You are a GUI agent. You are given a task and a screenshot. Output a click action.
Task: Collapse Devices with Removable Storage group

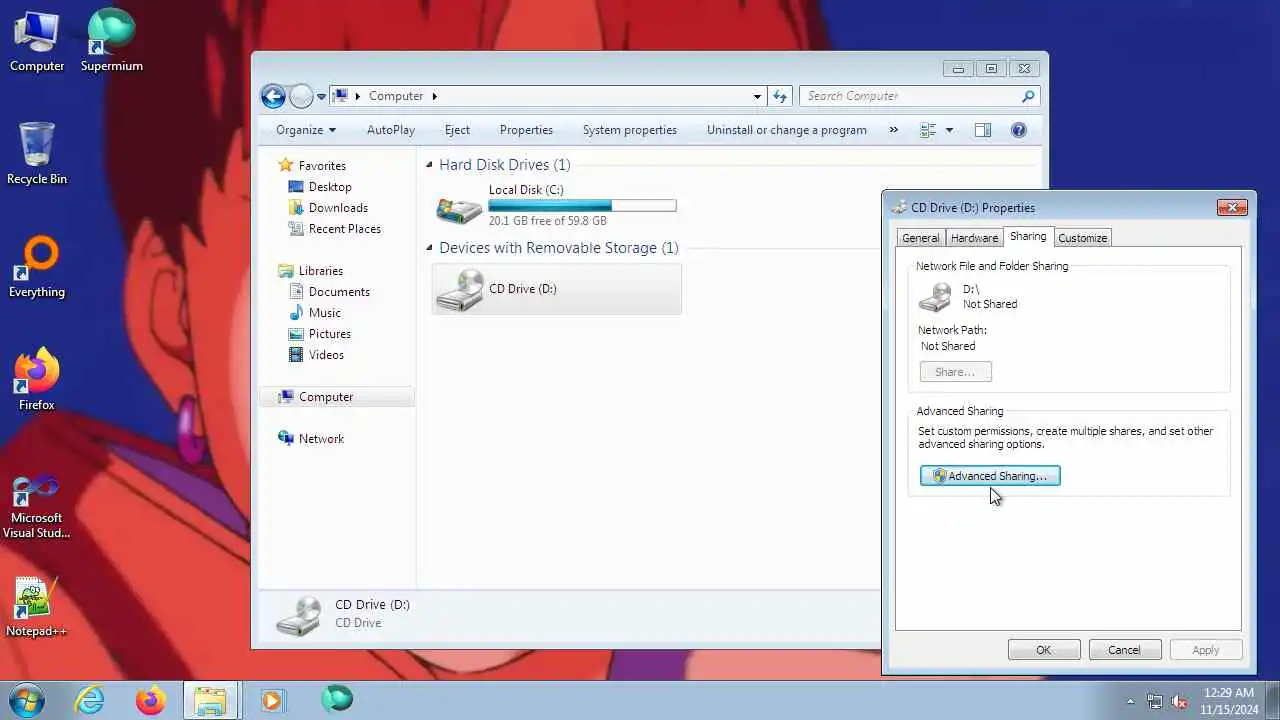429,248
